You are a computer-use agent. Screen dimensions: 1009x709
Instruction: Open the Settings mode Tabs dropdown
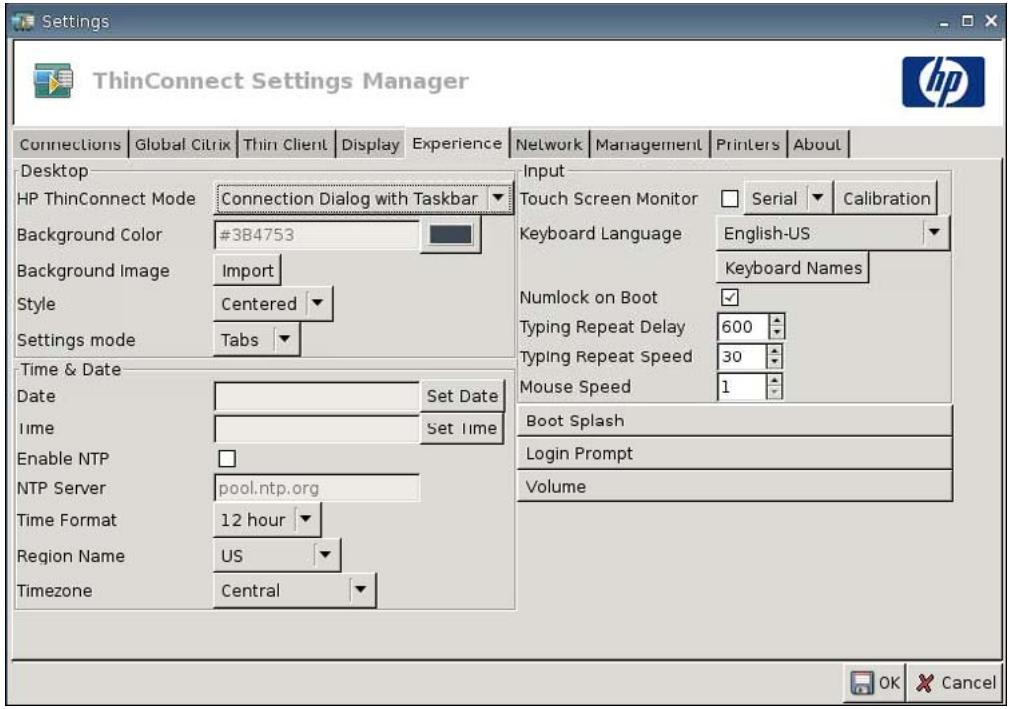click(x=256, y=340)
